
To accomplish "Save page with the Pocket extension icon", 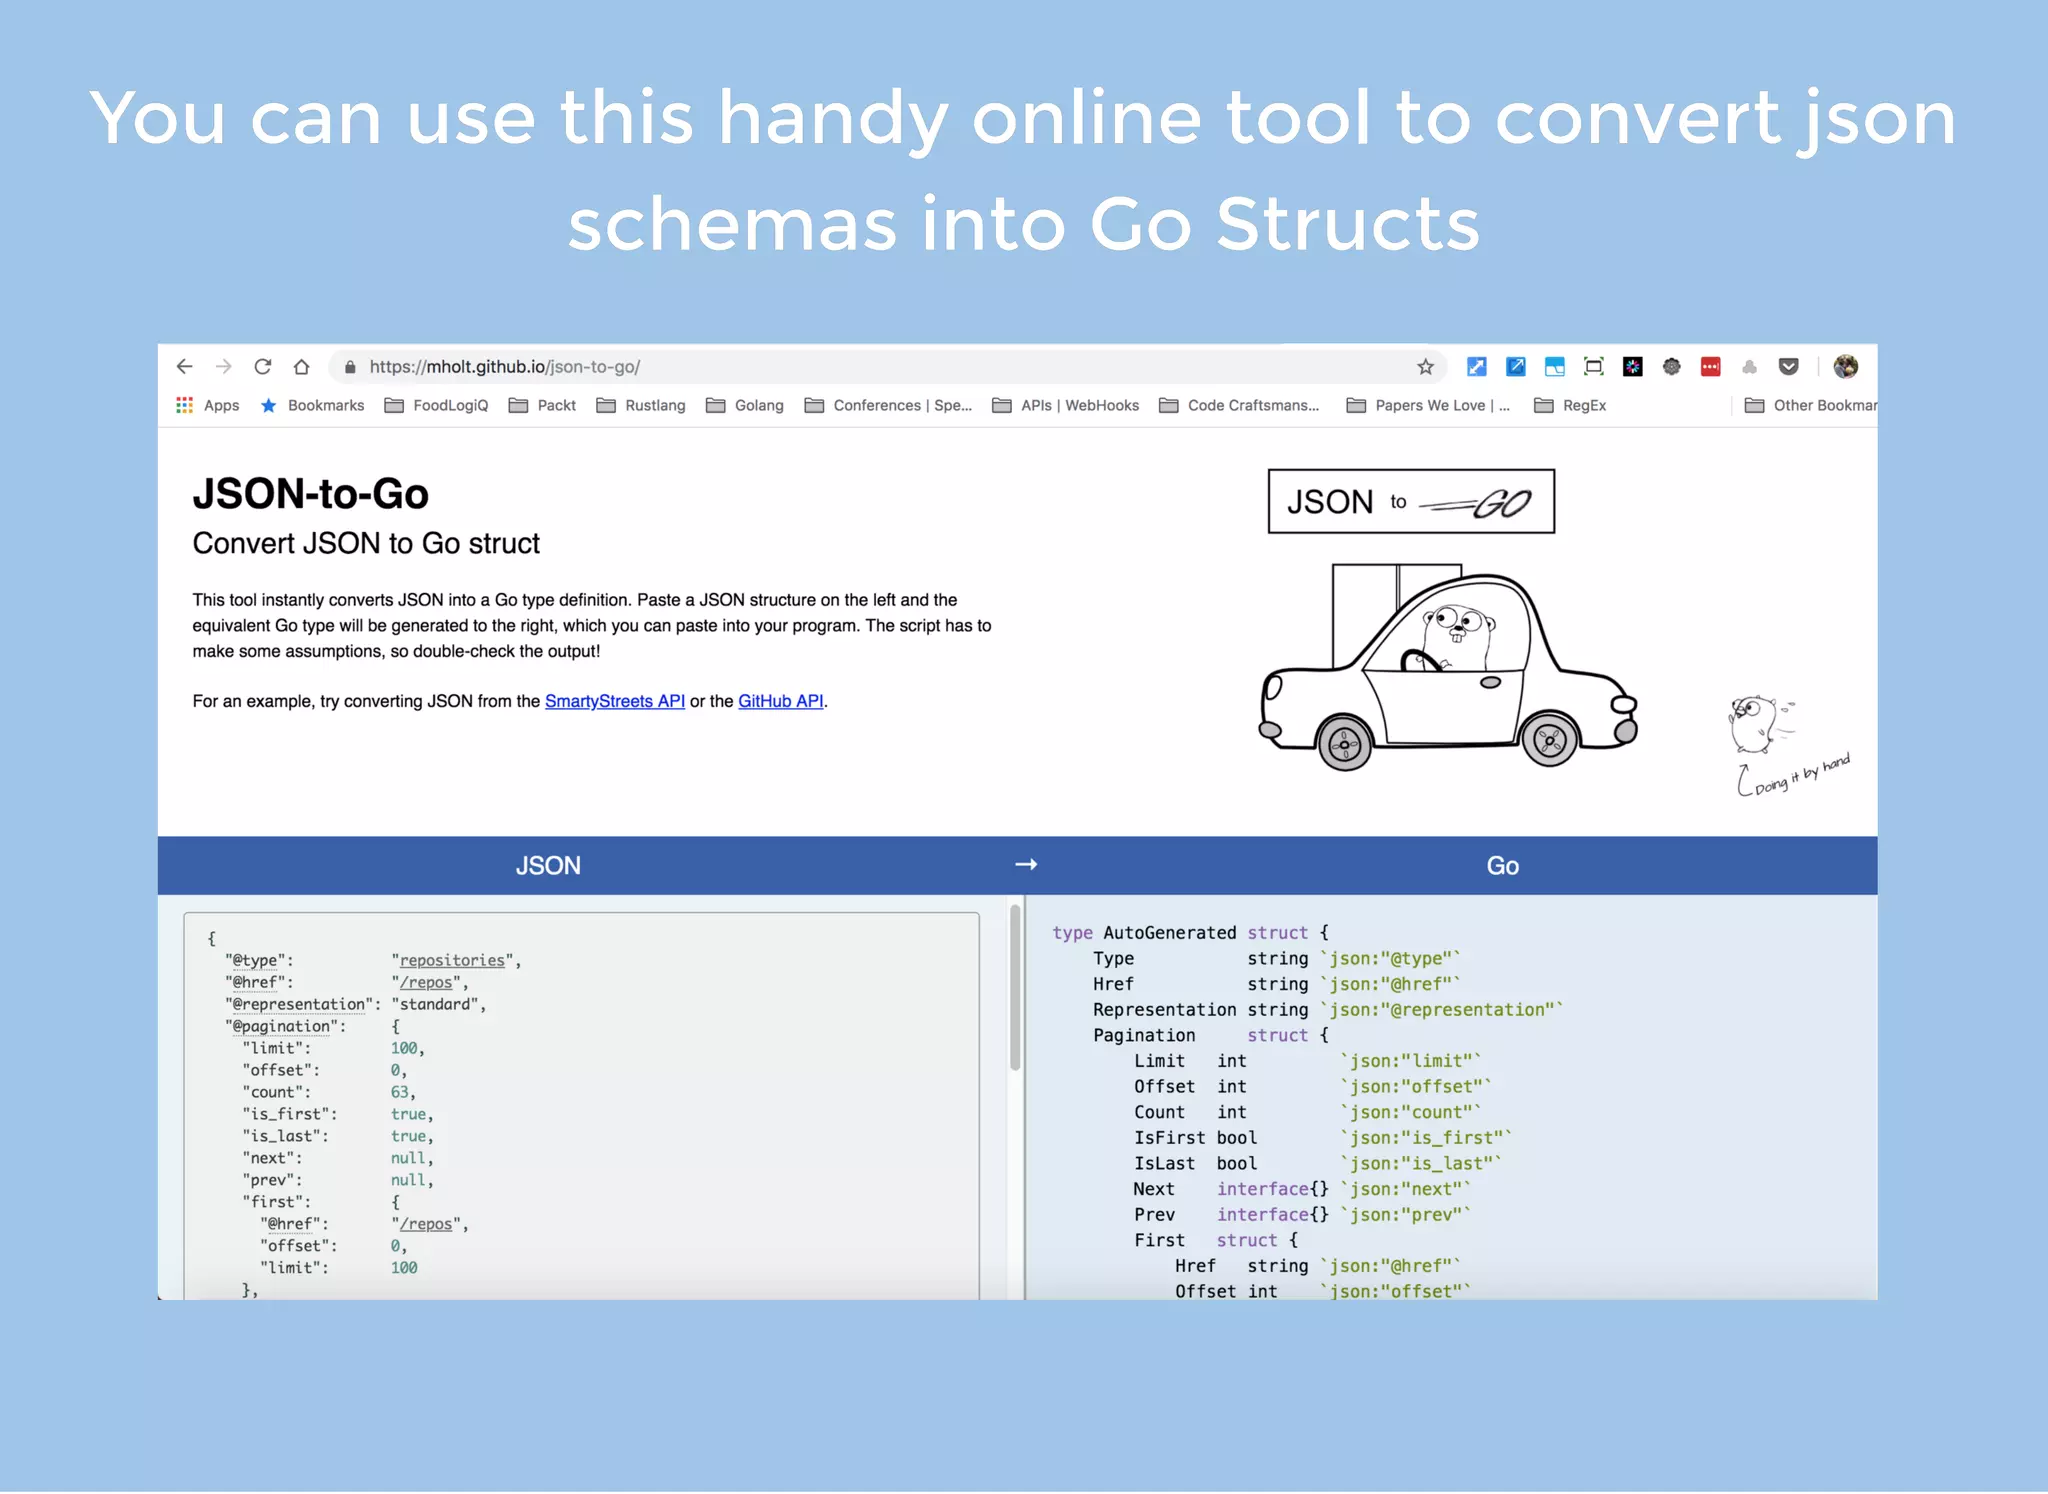I will coord(1789,367).
